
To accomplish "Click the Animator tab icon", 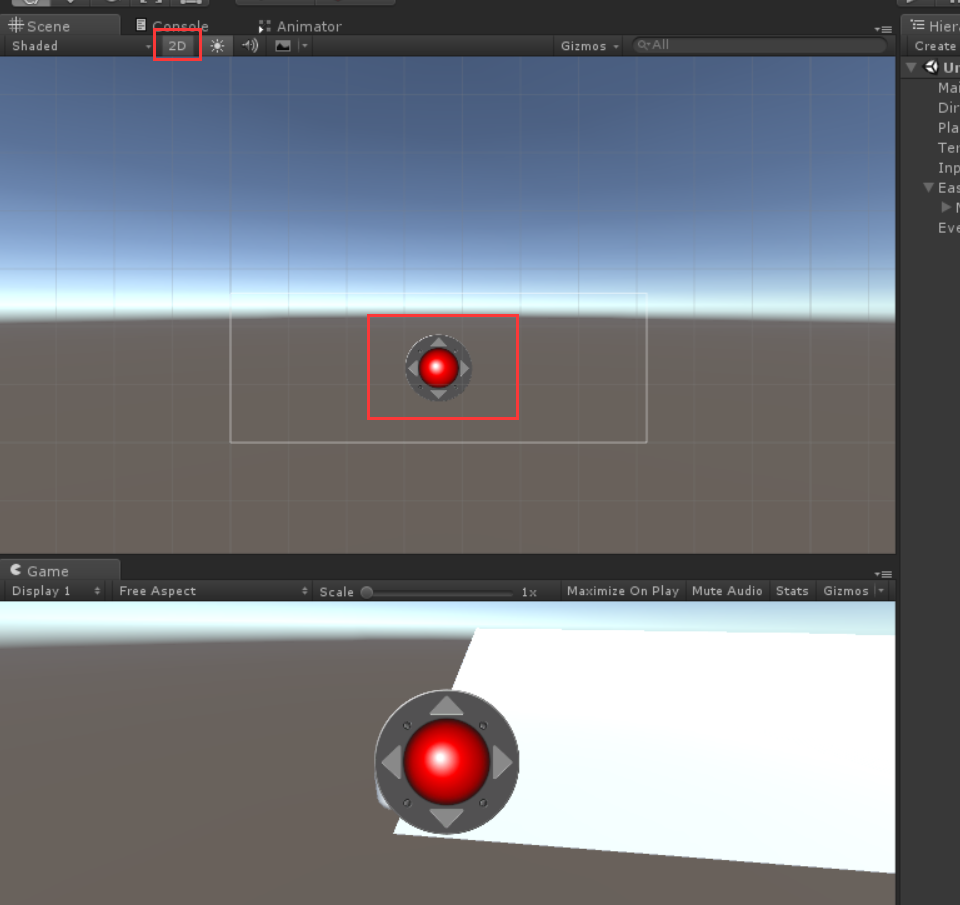I will click(x=264, y=25).
